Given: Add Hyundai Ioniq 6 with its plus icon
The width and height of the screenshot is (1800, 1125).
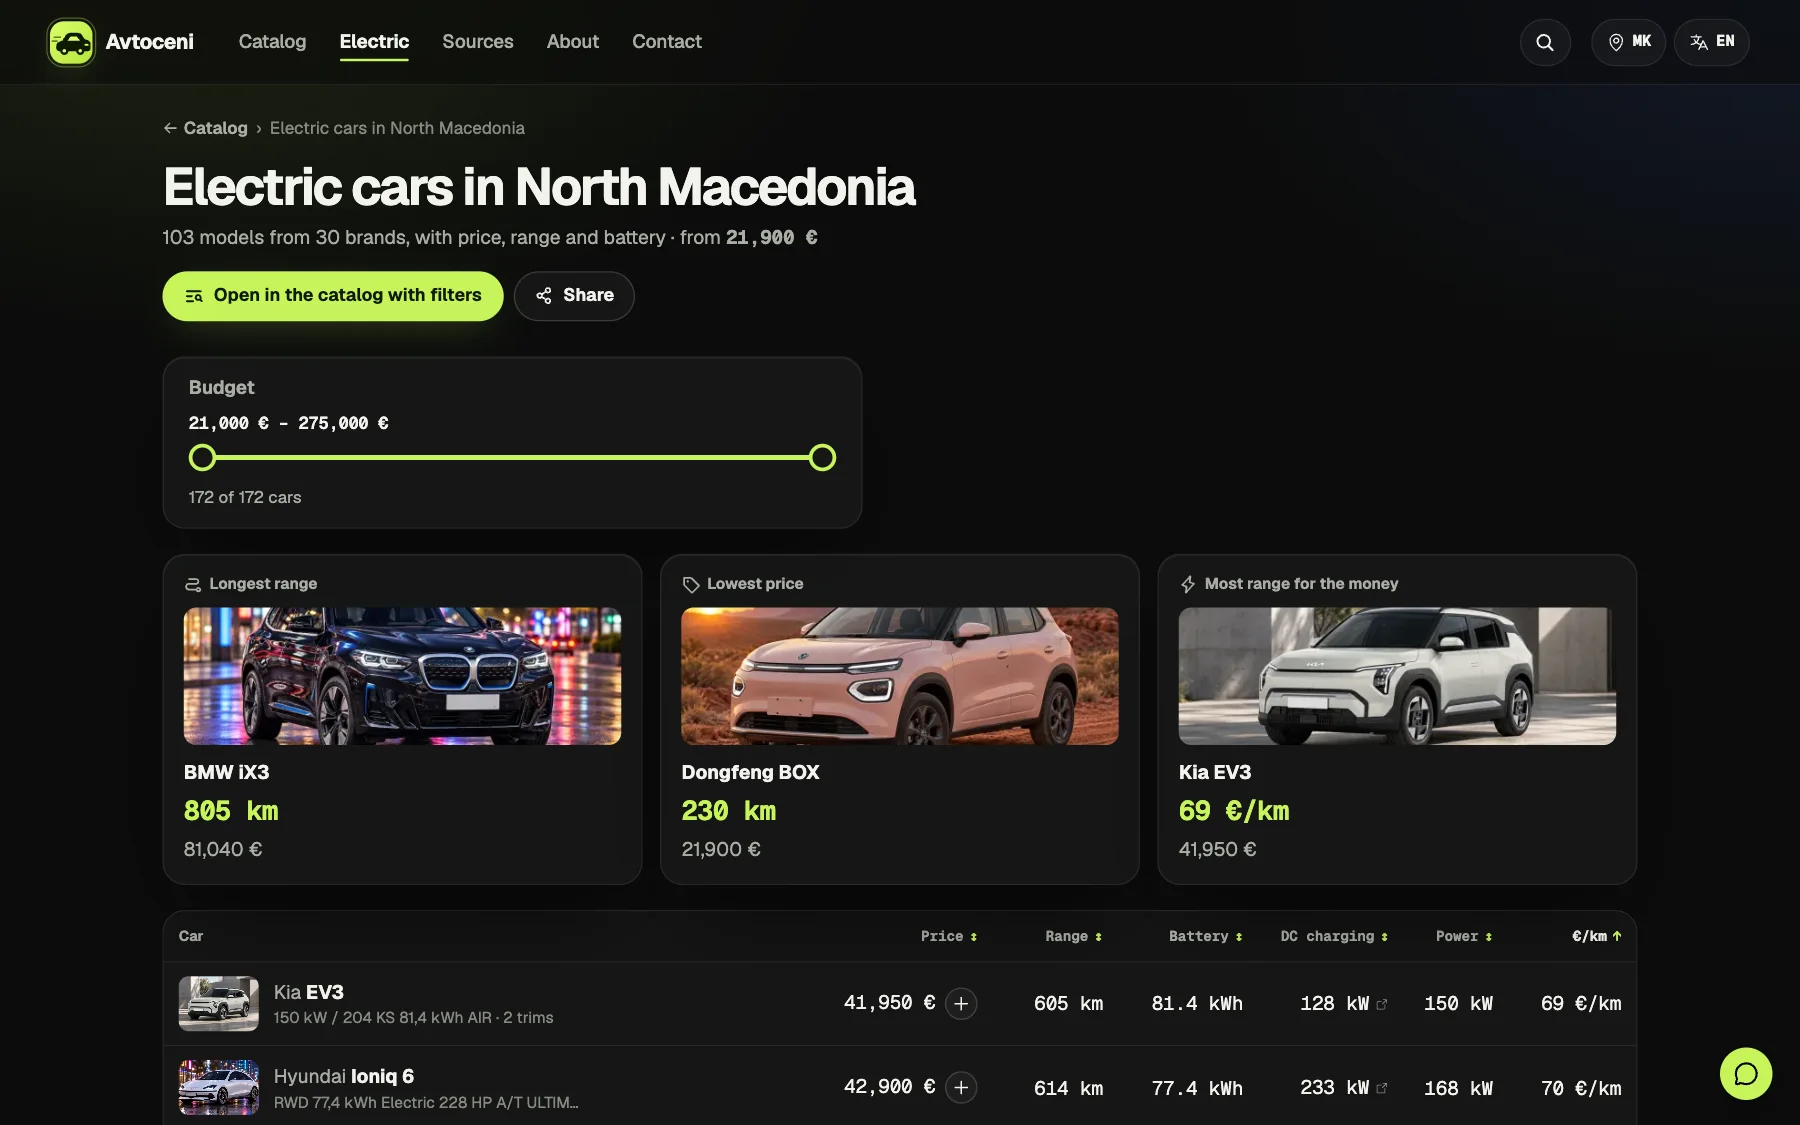Looking at the screenshot, I should [x=961, y=1087].
